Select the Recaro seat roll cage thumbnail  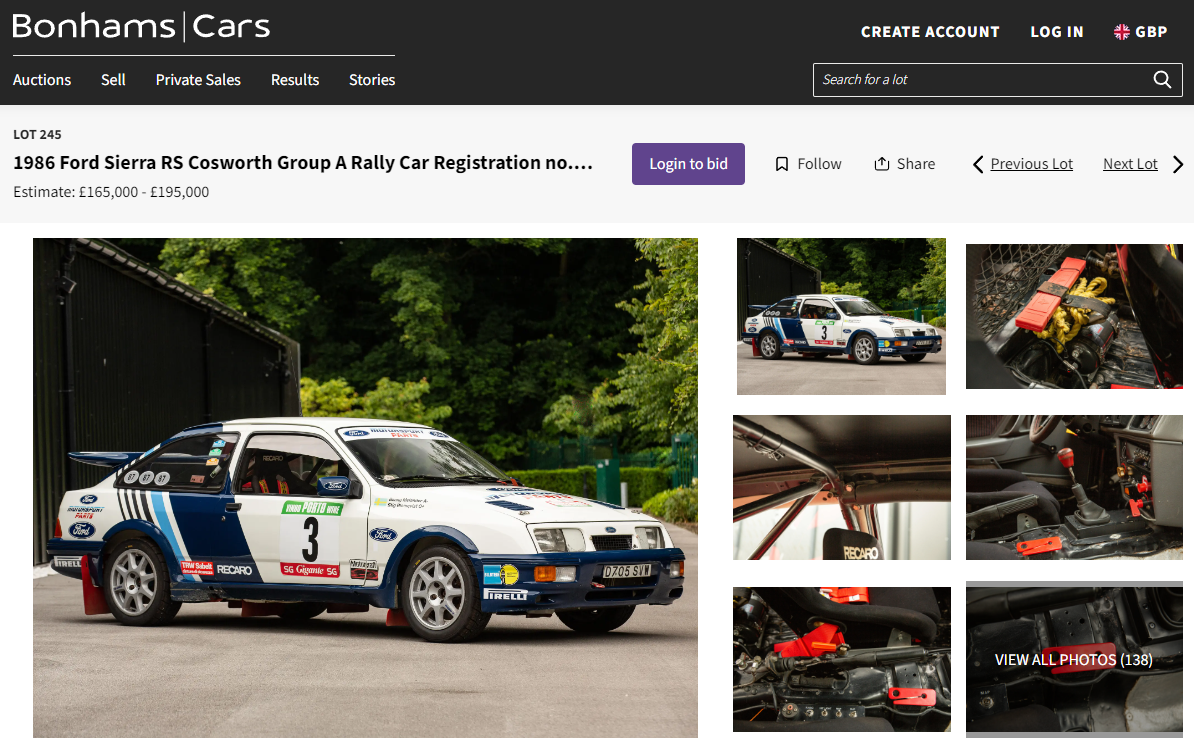(841, 488)
